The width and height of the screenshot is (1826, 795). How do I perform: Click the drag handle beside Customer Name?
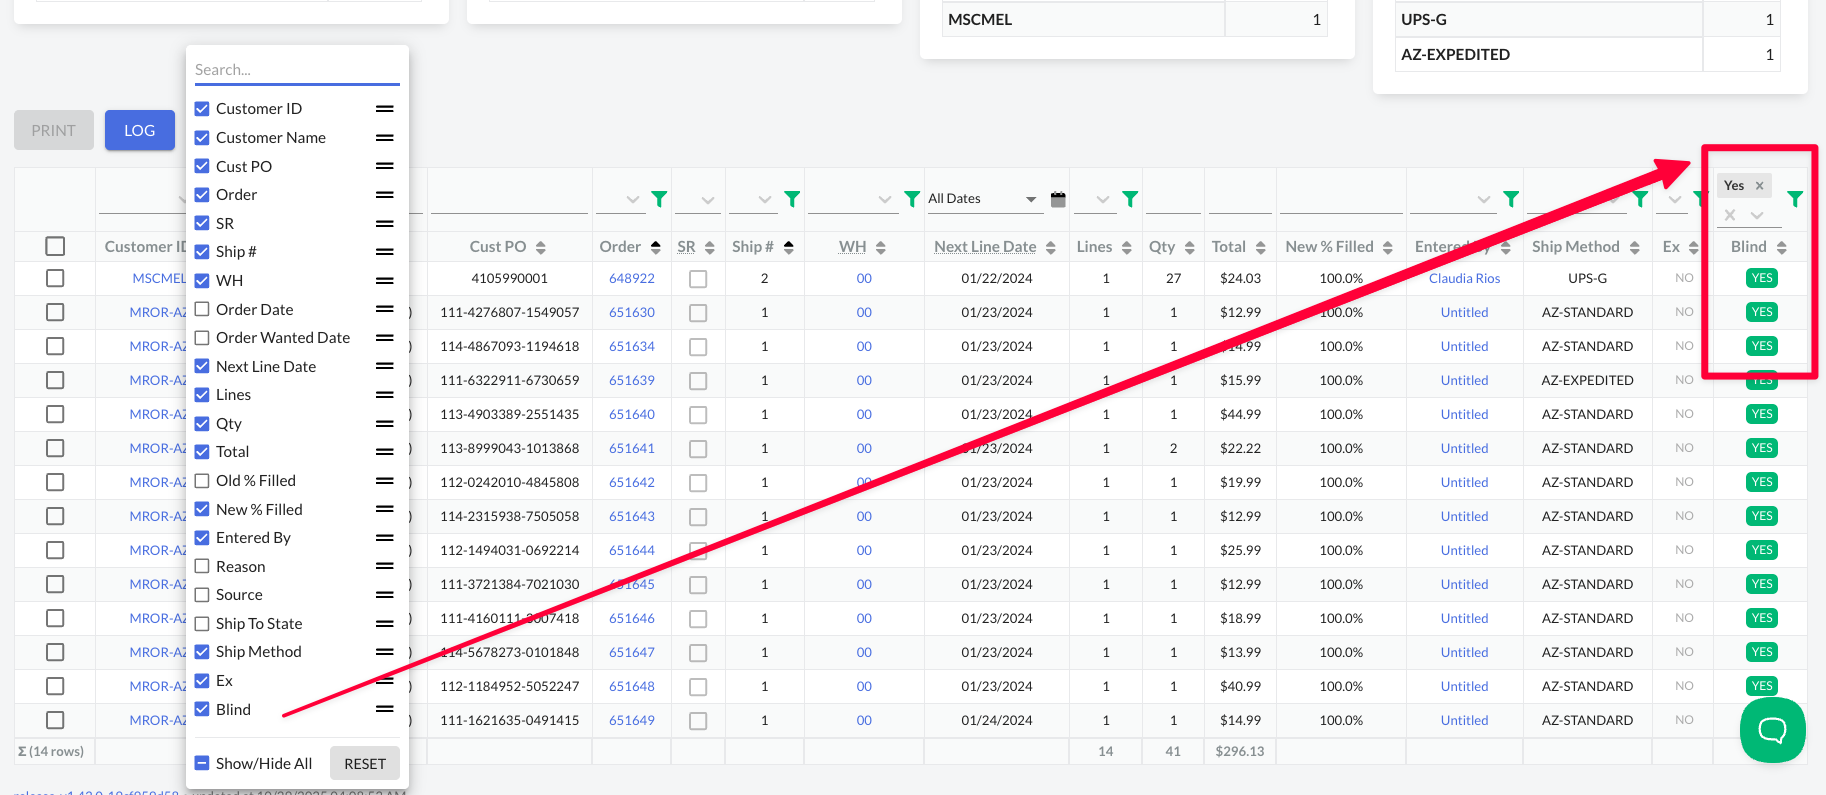[384, 138]
